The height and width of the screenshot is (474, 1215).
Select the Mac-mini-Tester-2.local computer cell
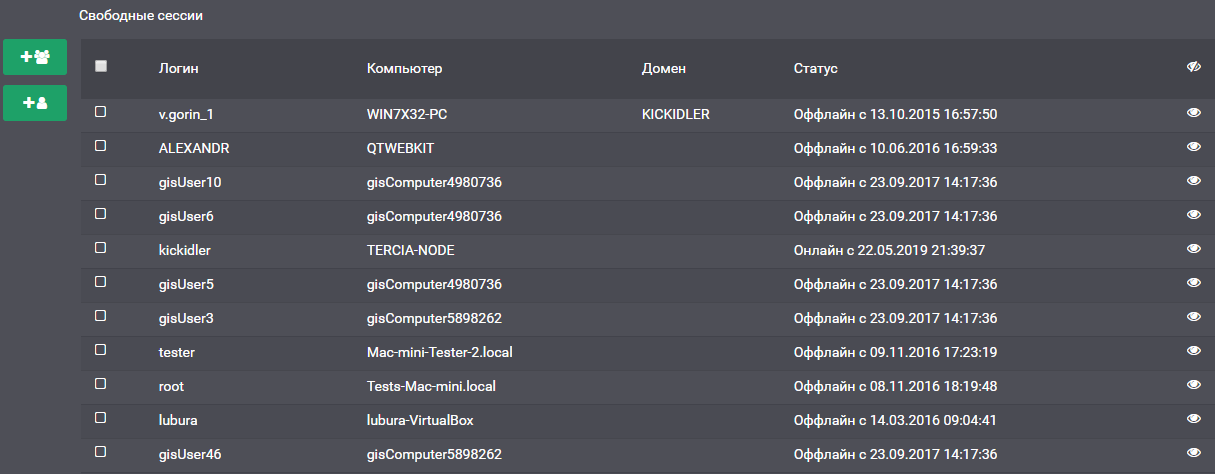coord(440,352)
